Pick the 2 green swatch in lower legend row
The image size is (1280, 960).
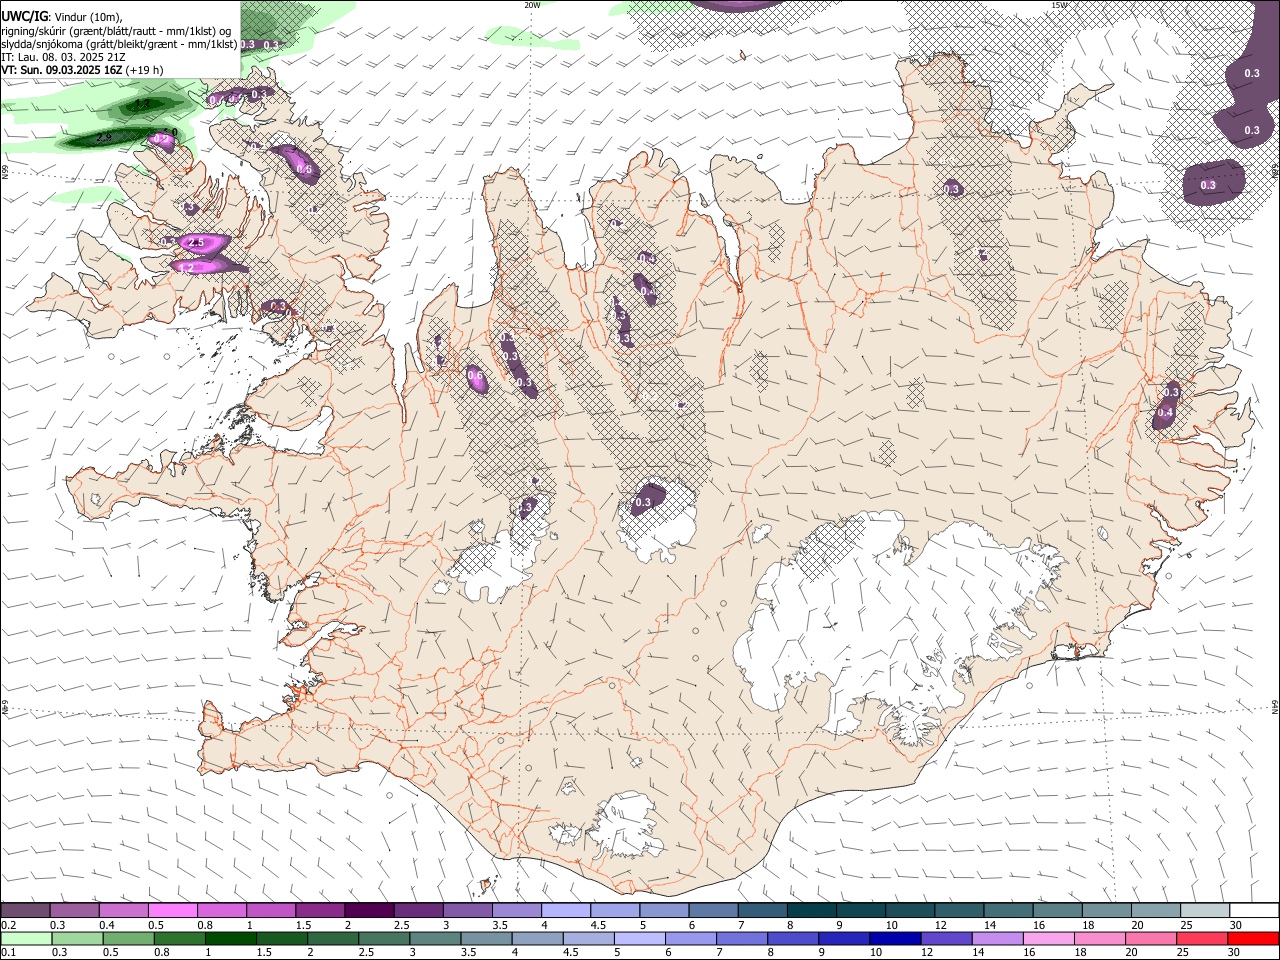pos(332,938)
